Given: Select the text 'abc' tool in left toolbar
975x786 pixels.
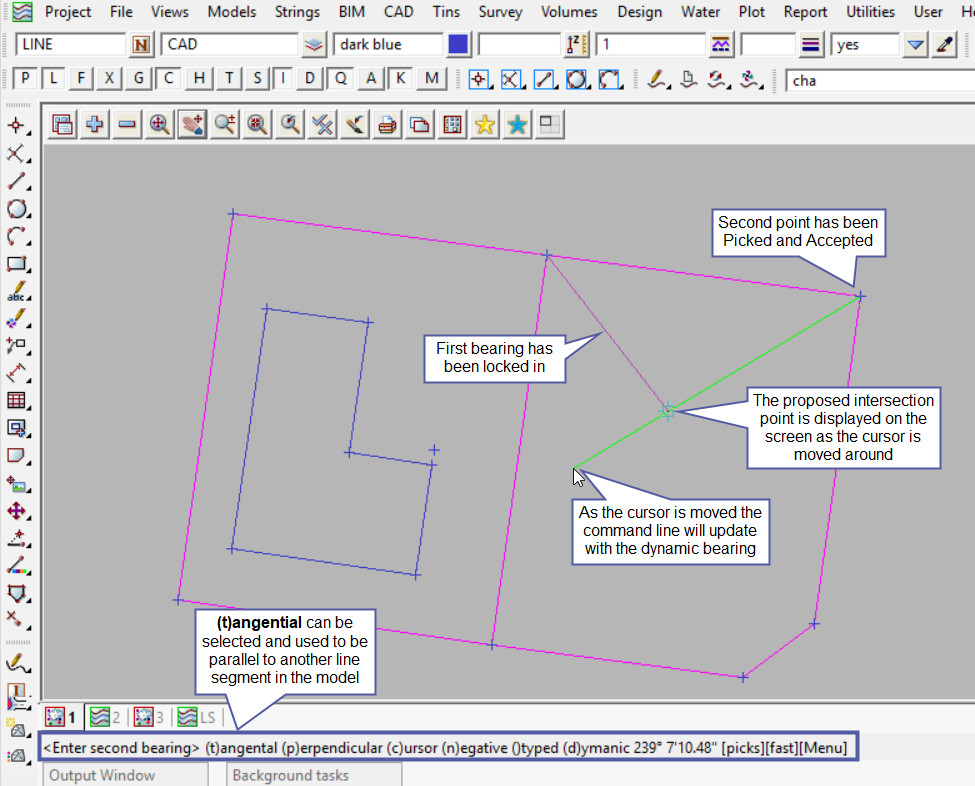Looking at the screenshot, I should pyautogui.click(x=16, y=292).
